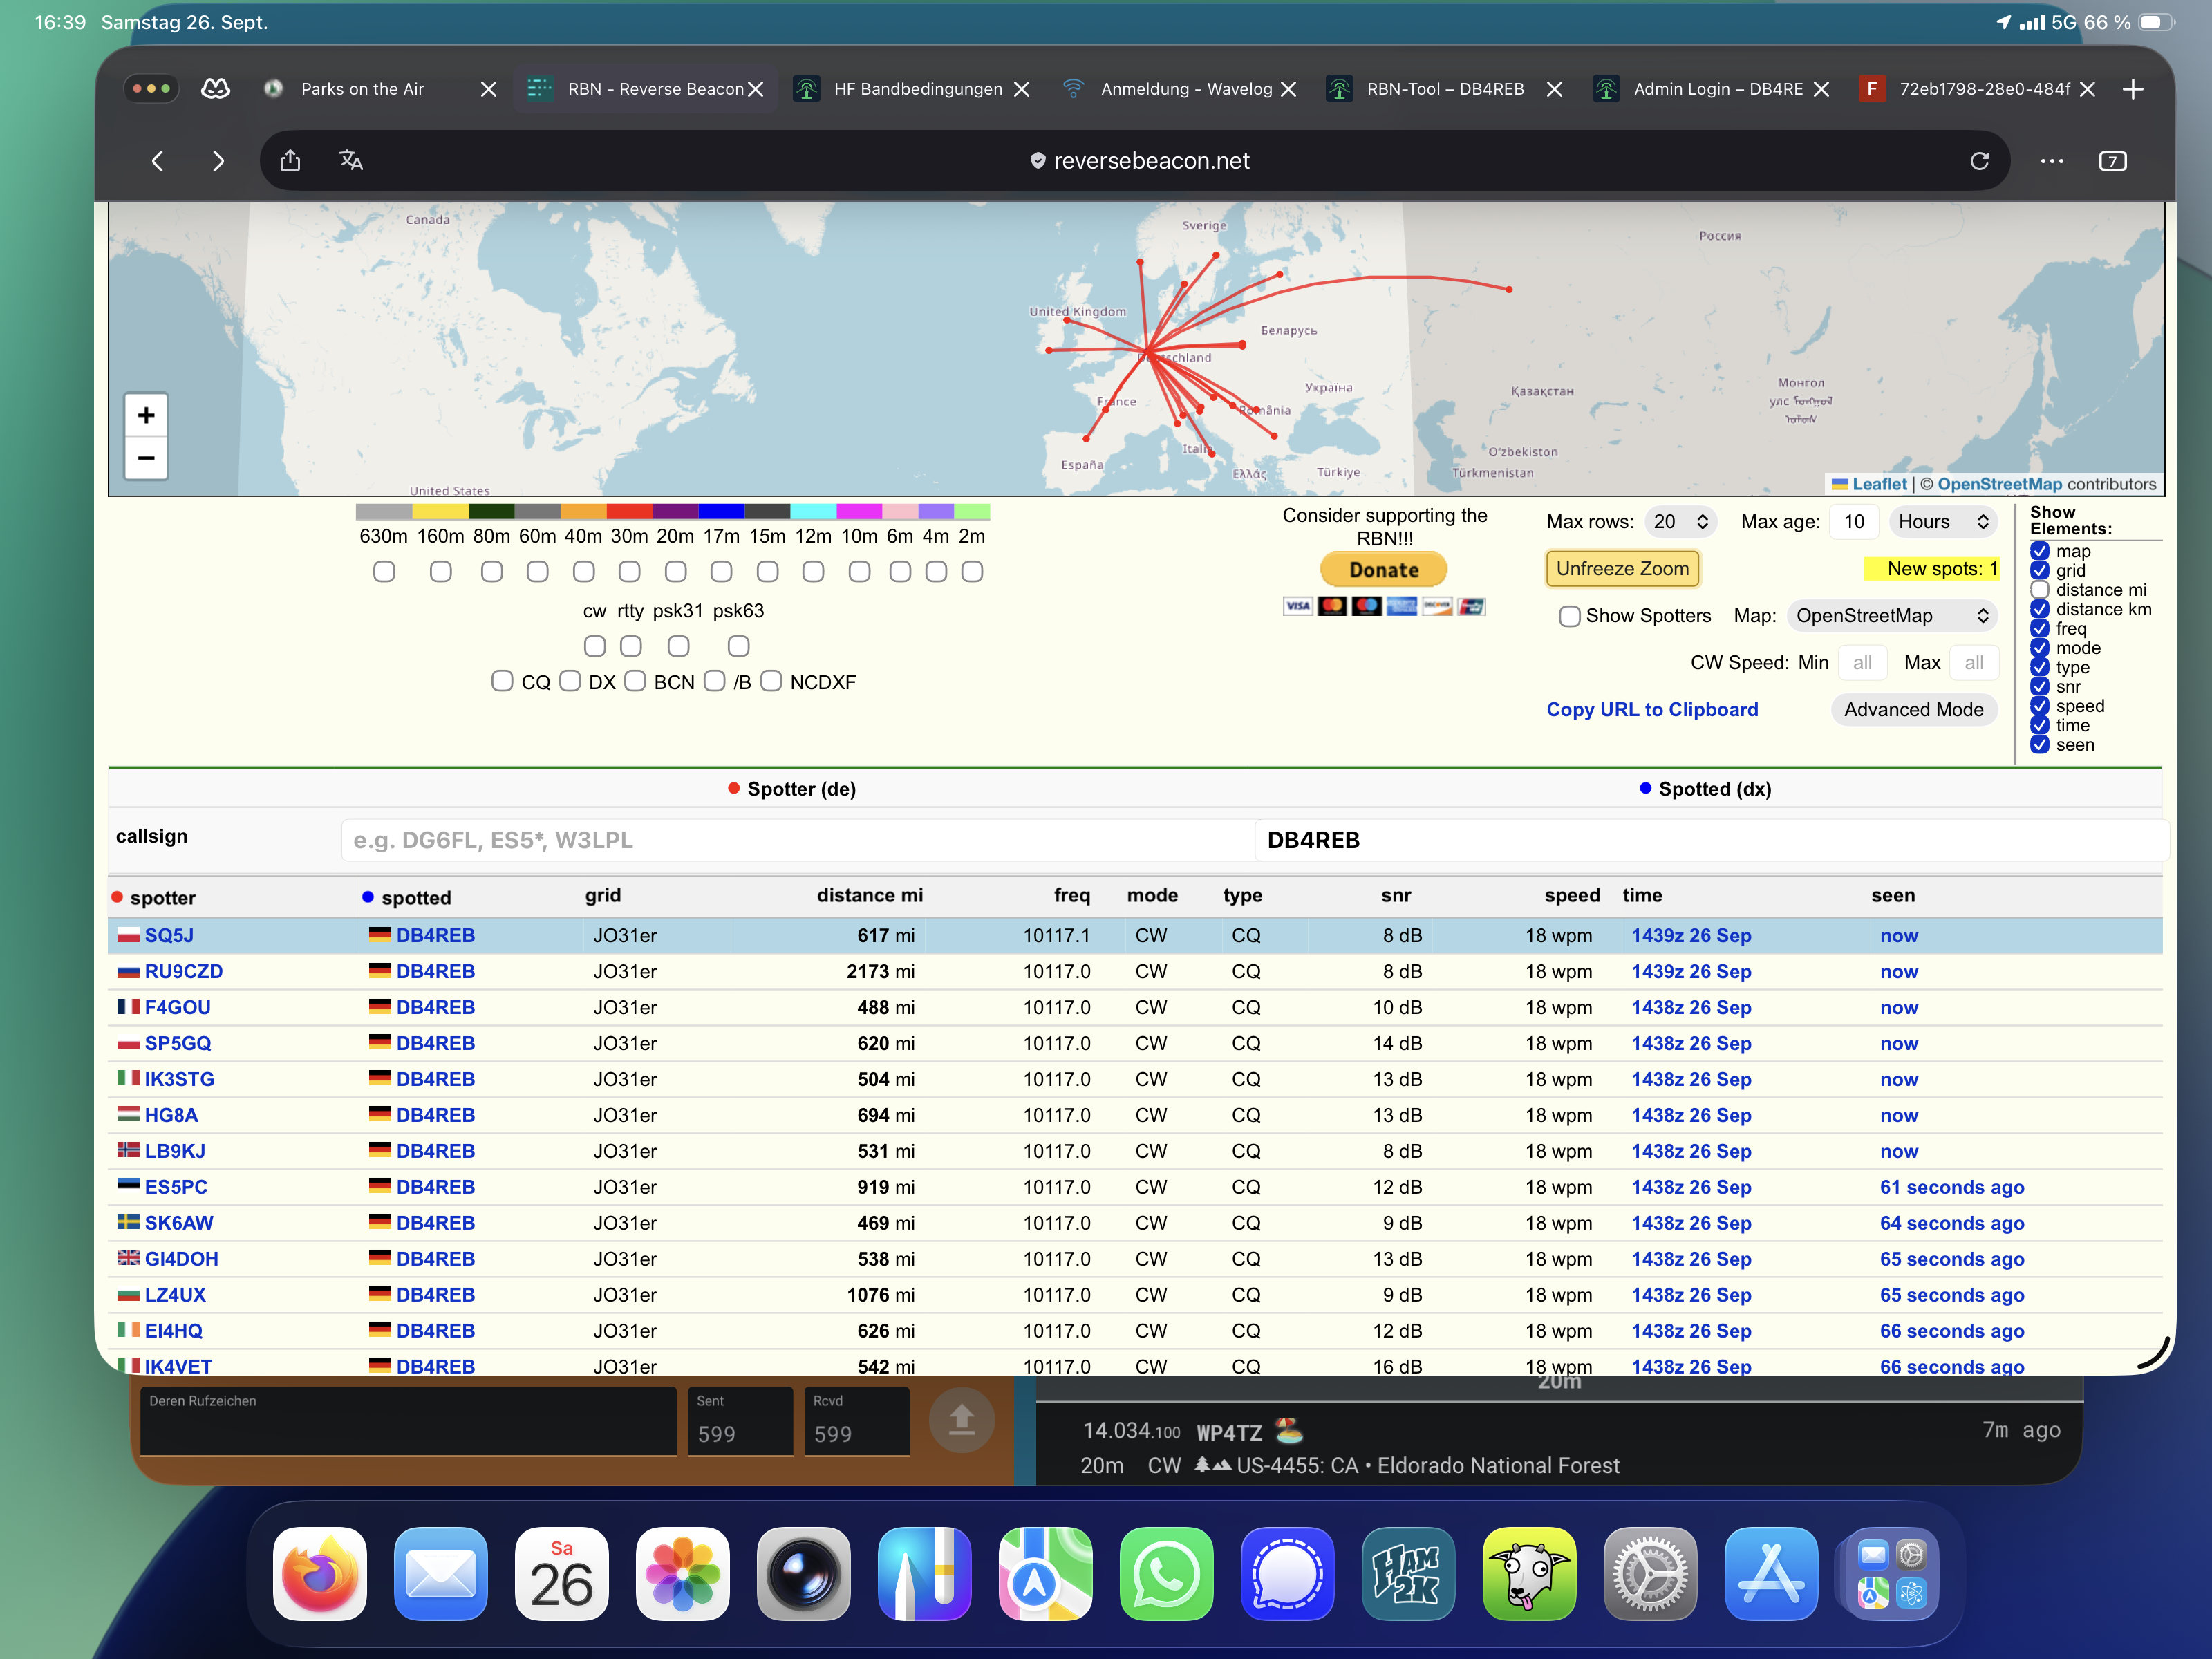Go forward to the next page
This screenshot has width=2212, height=1659.
(x=218, y=161)
